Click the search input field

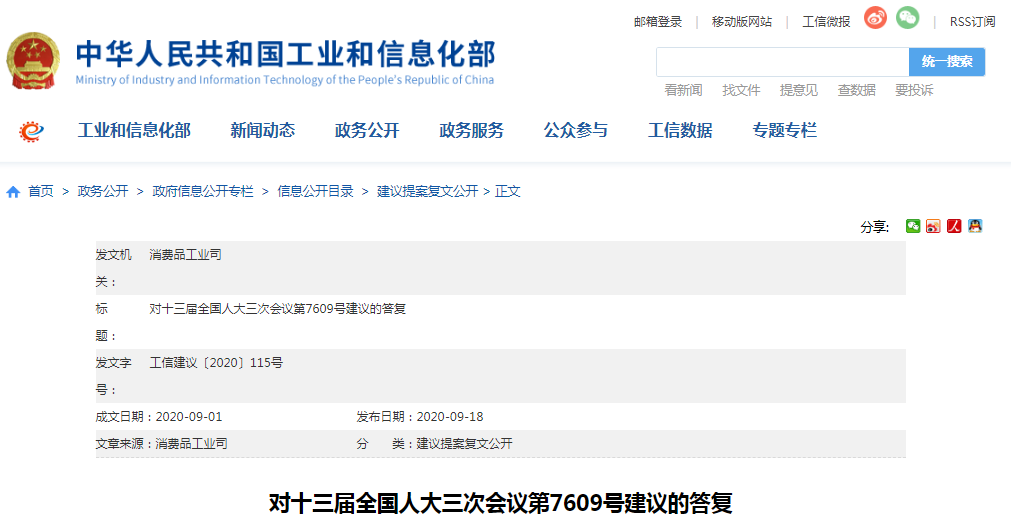click(x=783, y=62)
